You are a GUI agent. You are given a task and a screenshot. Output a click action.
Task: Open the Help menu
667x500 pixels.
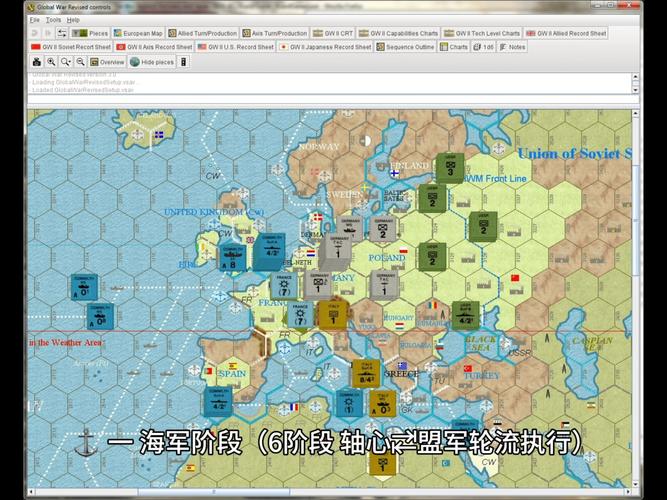point(73,20)
